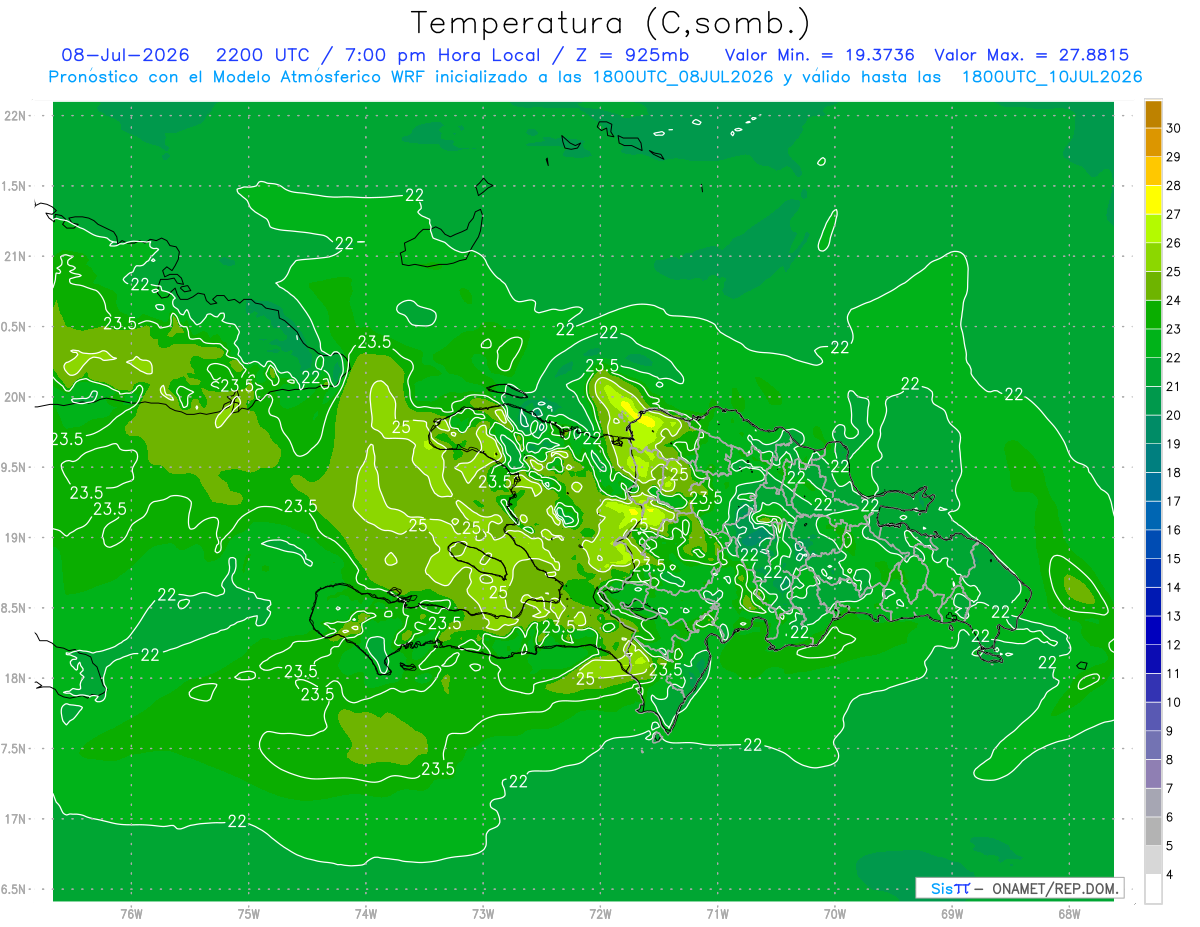
Task: Click the "Temperatura (C,somb.)" map title
Action: pos(611,23)
